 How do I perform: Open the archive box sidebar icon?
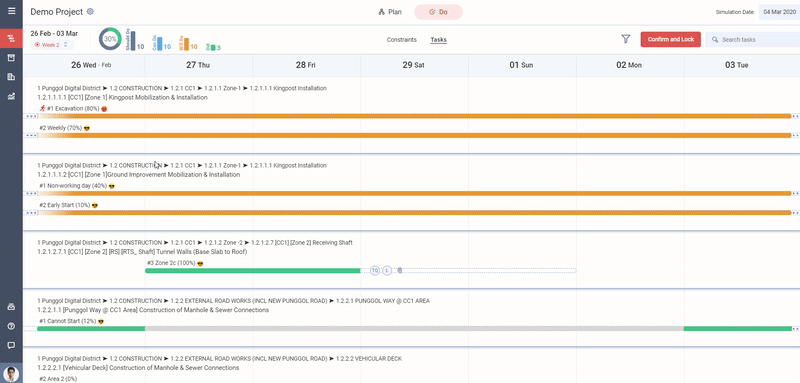click(x=11, y=58)
